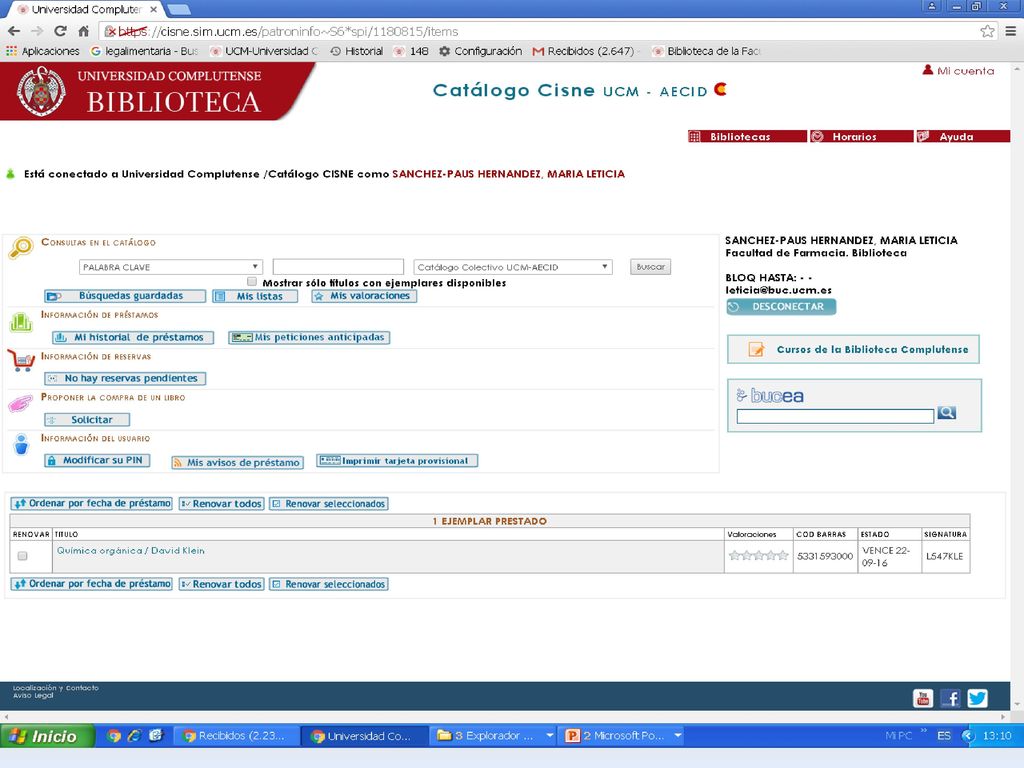Click the Buscar button
The height and width of the screenshot is (768, 1024).
(x=650, y=266)
